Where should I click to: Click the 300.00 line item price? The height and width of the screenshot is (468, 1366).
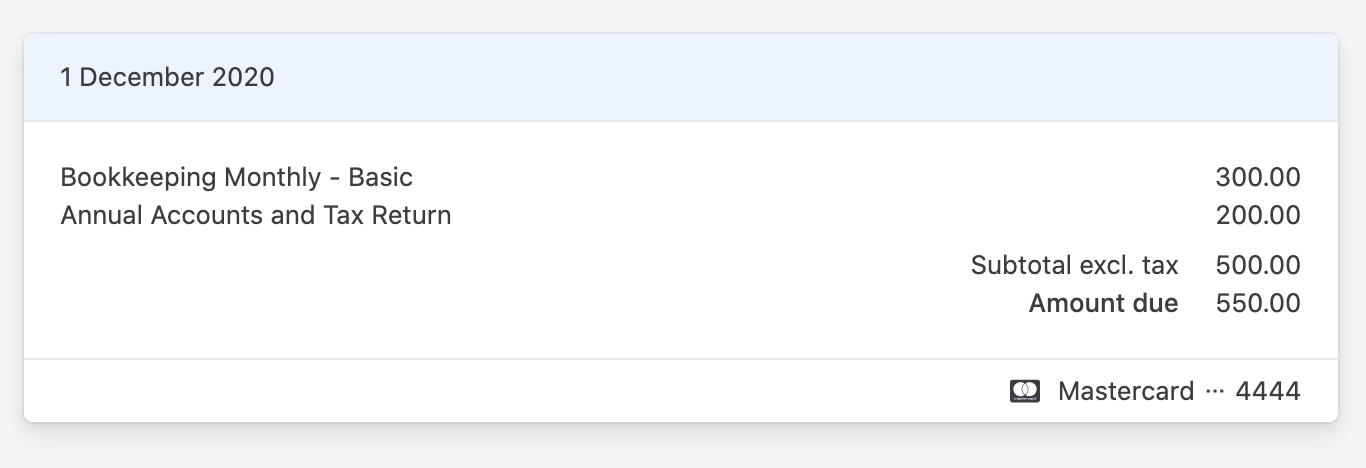coord(1258,178)
